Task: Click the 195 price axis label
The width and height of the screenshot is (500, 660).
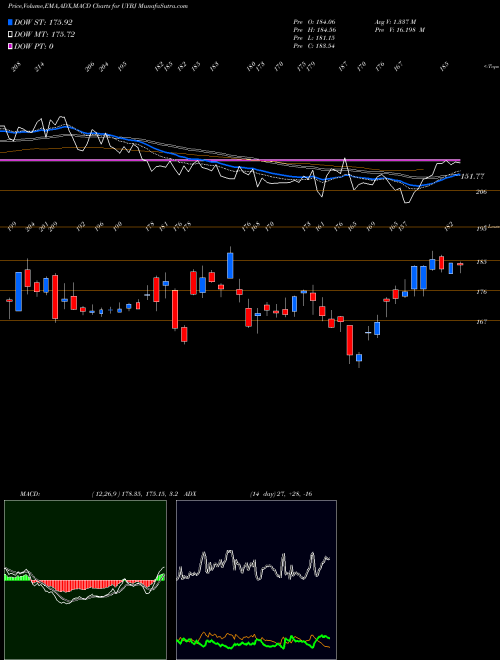Action: pyautogui.click(x=481, y=228)
